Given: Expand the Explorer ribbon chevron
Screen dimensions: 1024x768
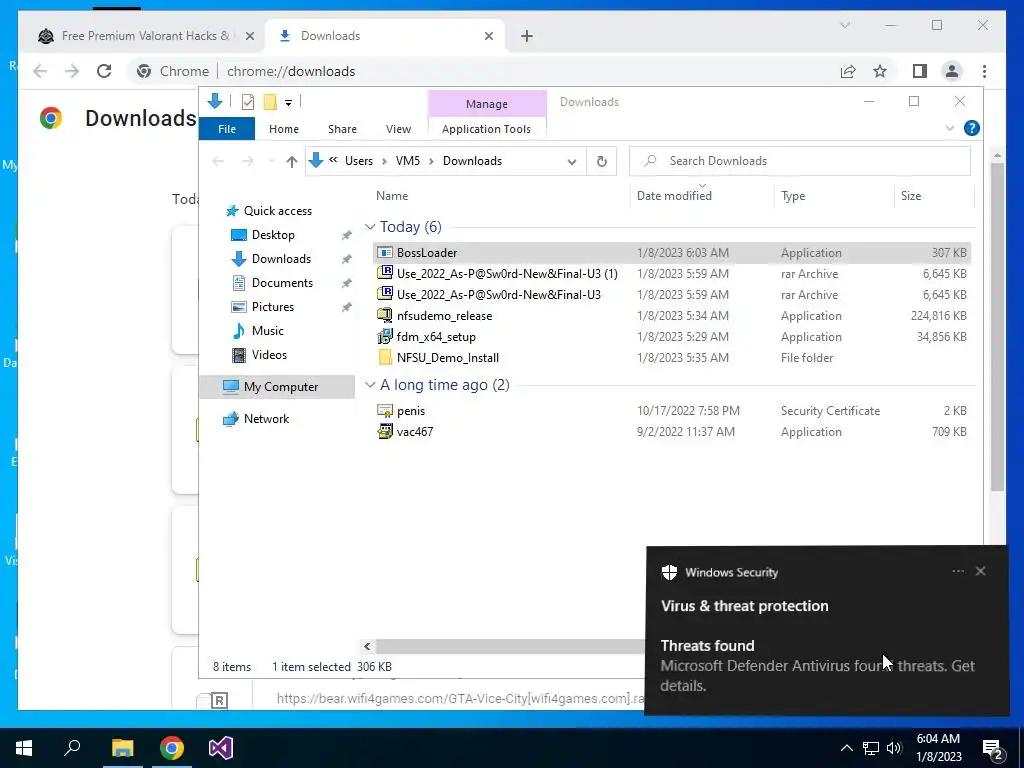Looking at the screenshot, I should 950,129.
